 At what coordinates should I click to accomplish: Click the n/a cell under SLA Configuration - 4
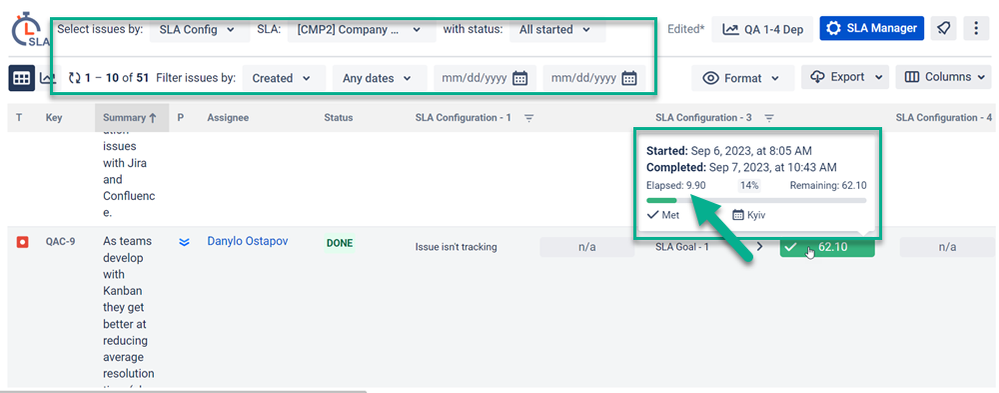click(947, 247)
